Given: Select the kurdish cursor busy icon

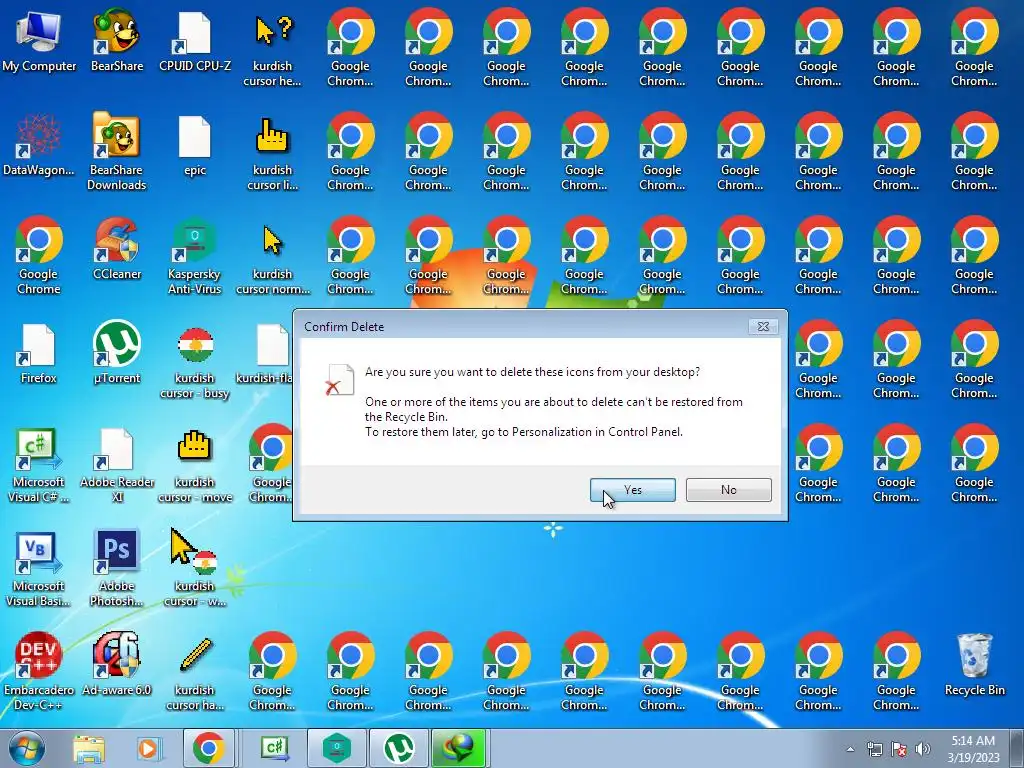Looking at the screenshot, I should click(195, 362).
